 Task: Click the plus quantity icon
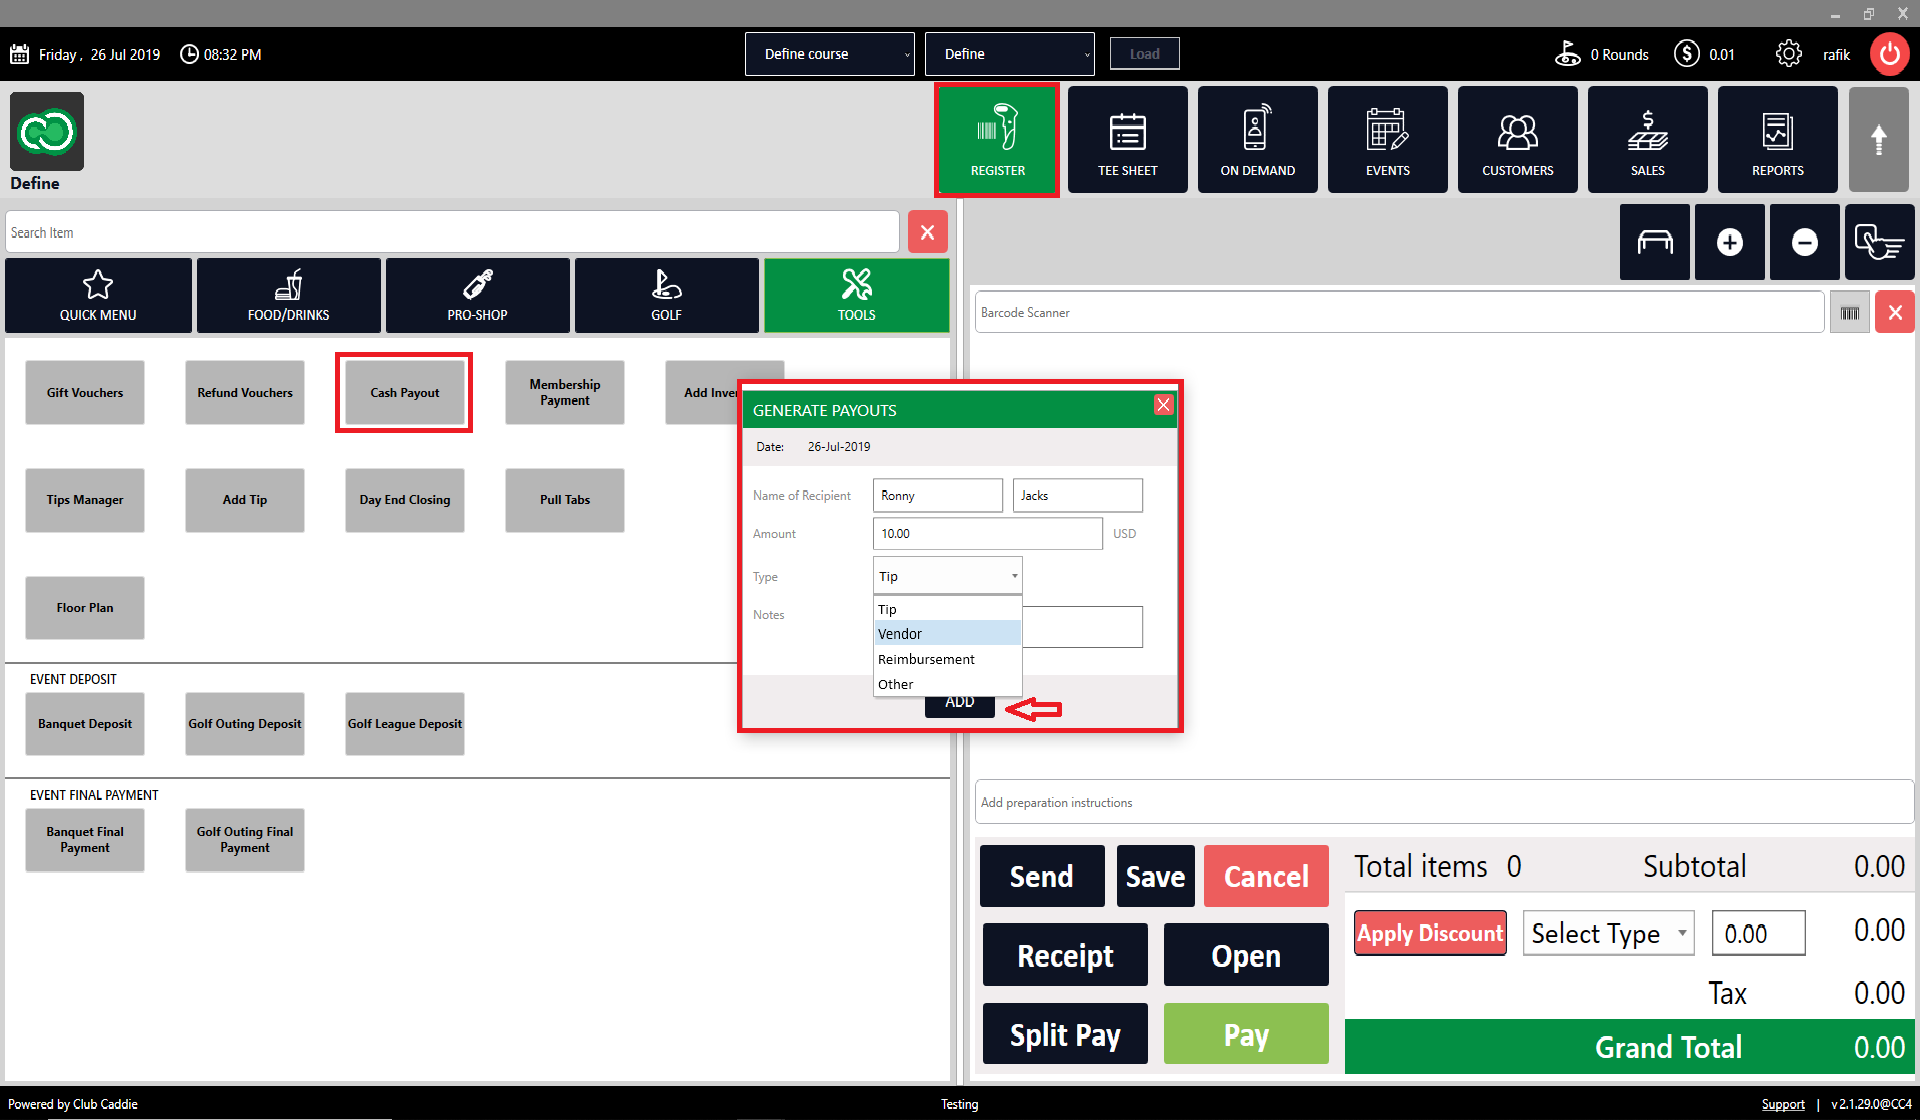[1729, 242]
